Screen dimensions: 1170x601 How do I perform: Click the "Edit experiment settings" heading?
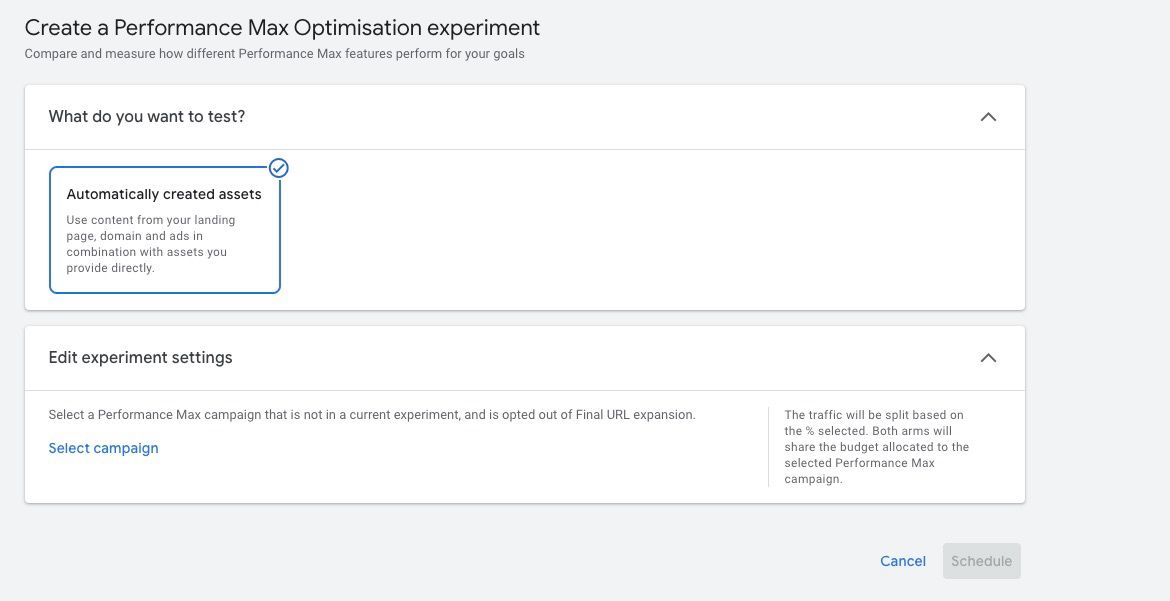pos(140,357)
